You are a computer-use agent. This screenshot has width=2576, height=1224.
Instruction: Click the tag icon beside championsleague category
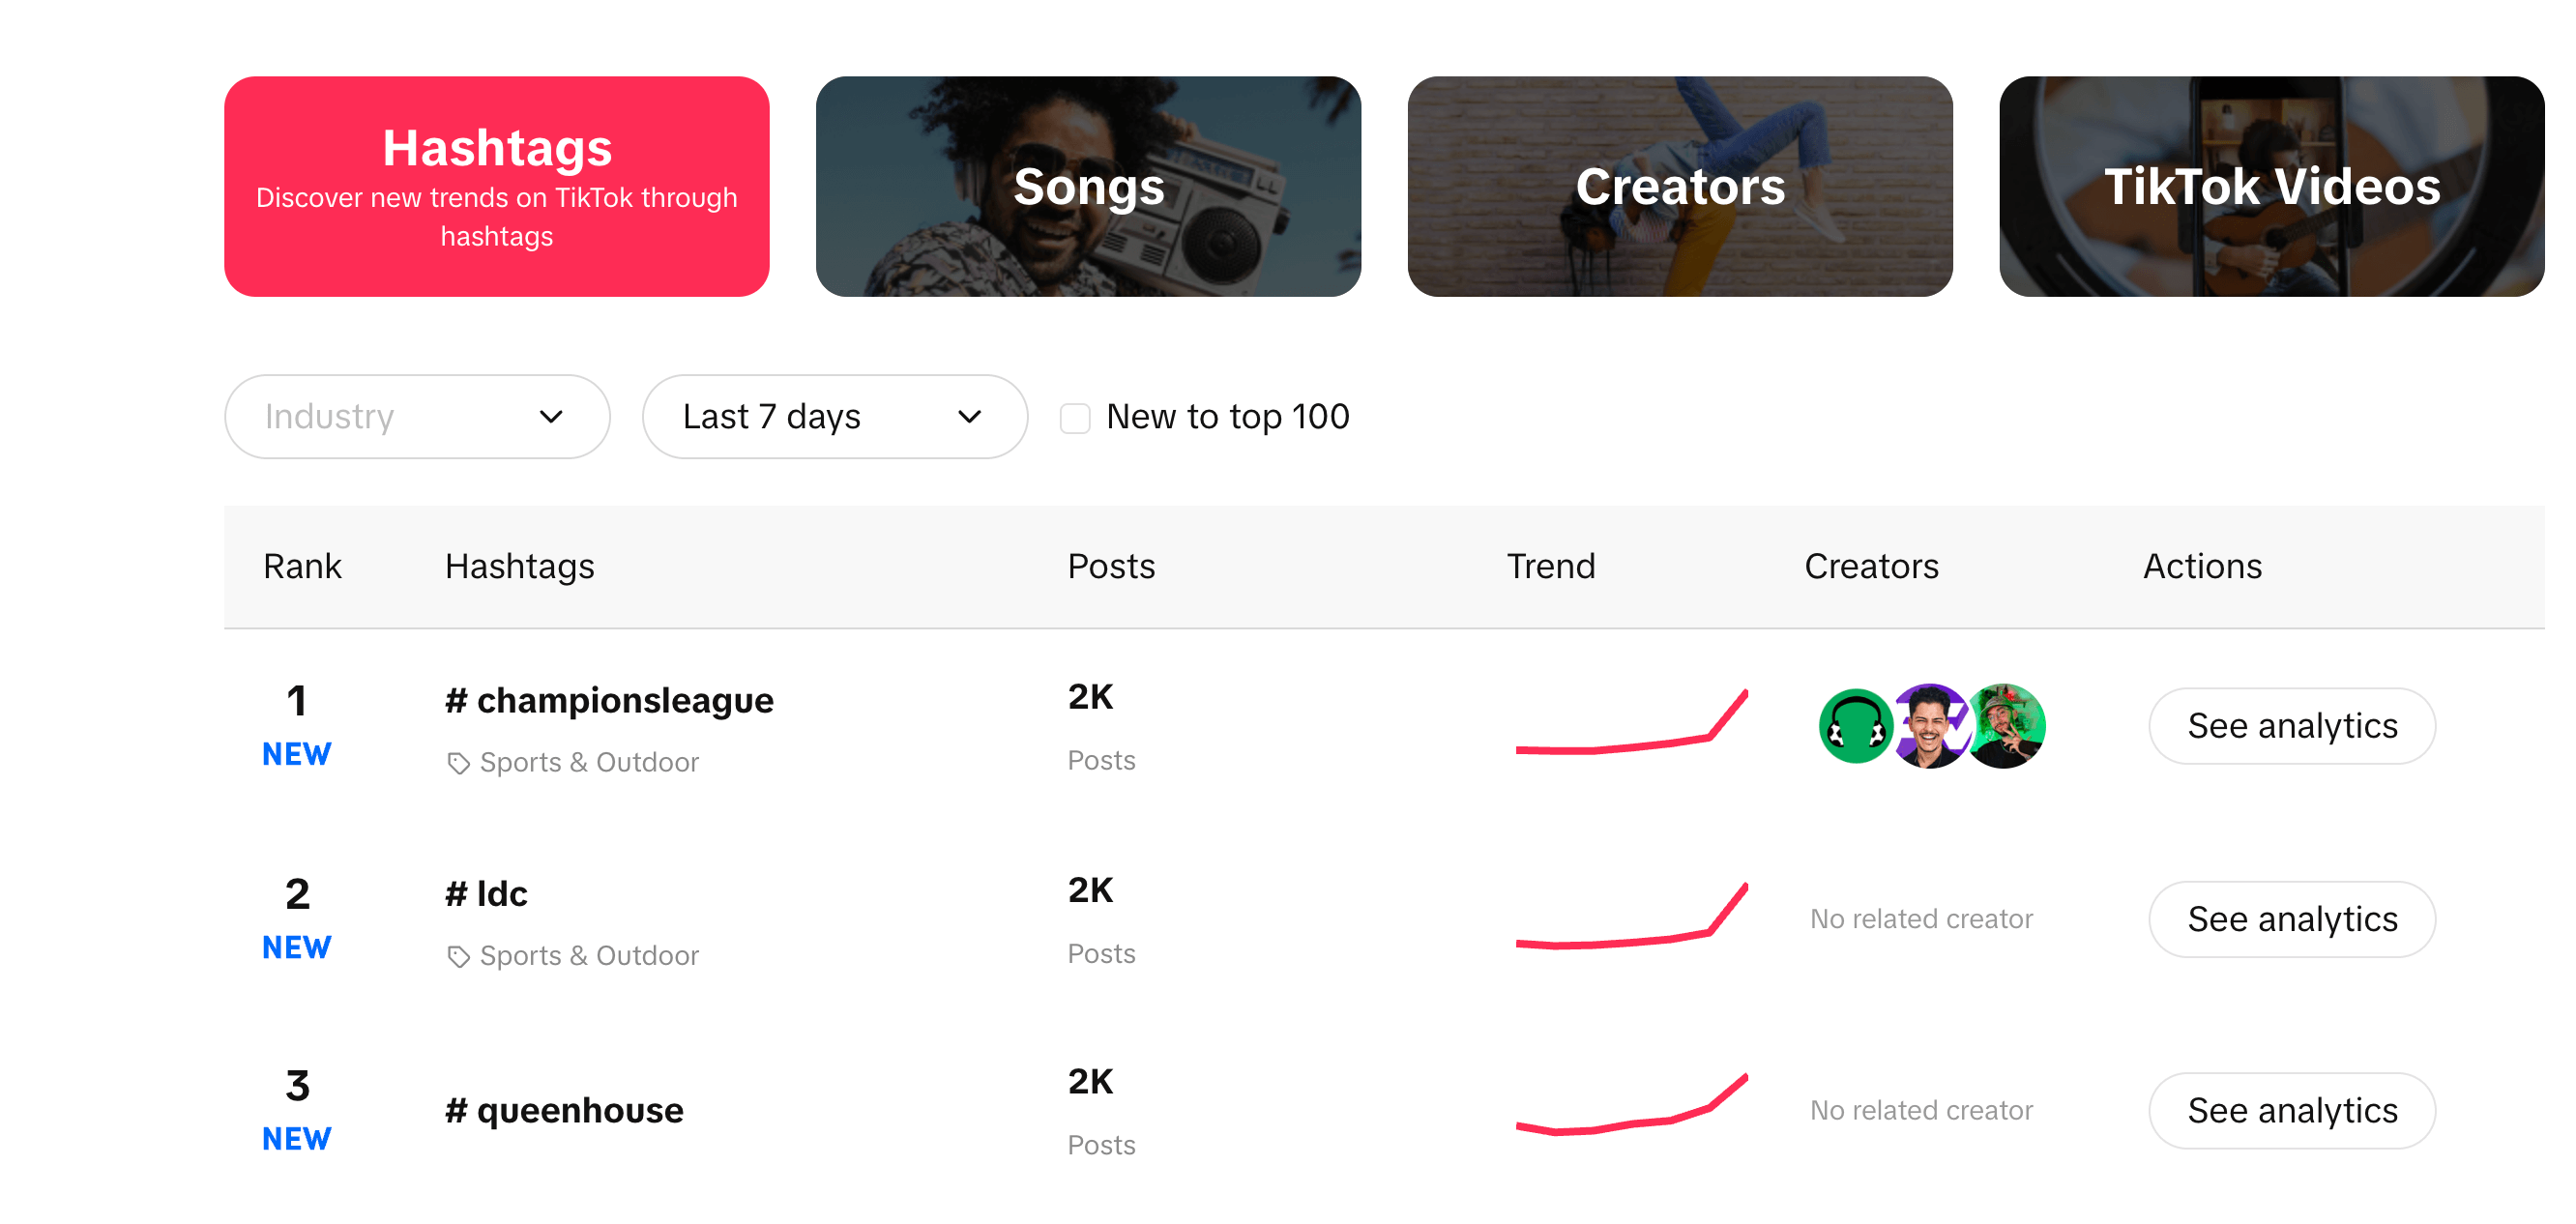(x=458, y=764)
